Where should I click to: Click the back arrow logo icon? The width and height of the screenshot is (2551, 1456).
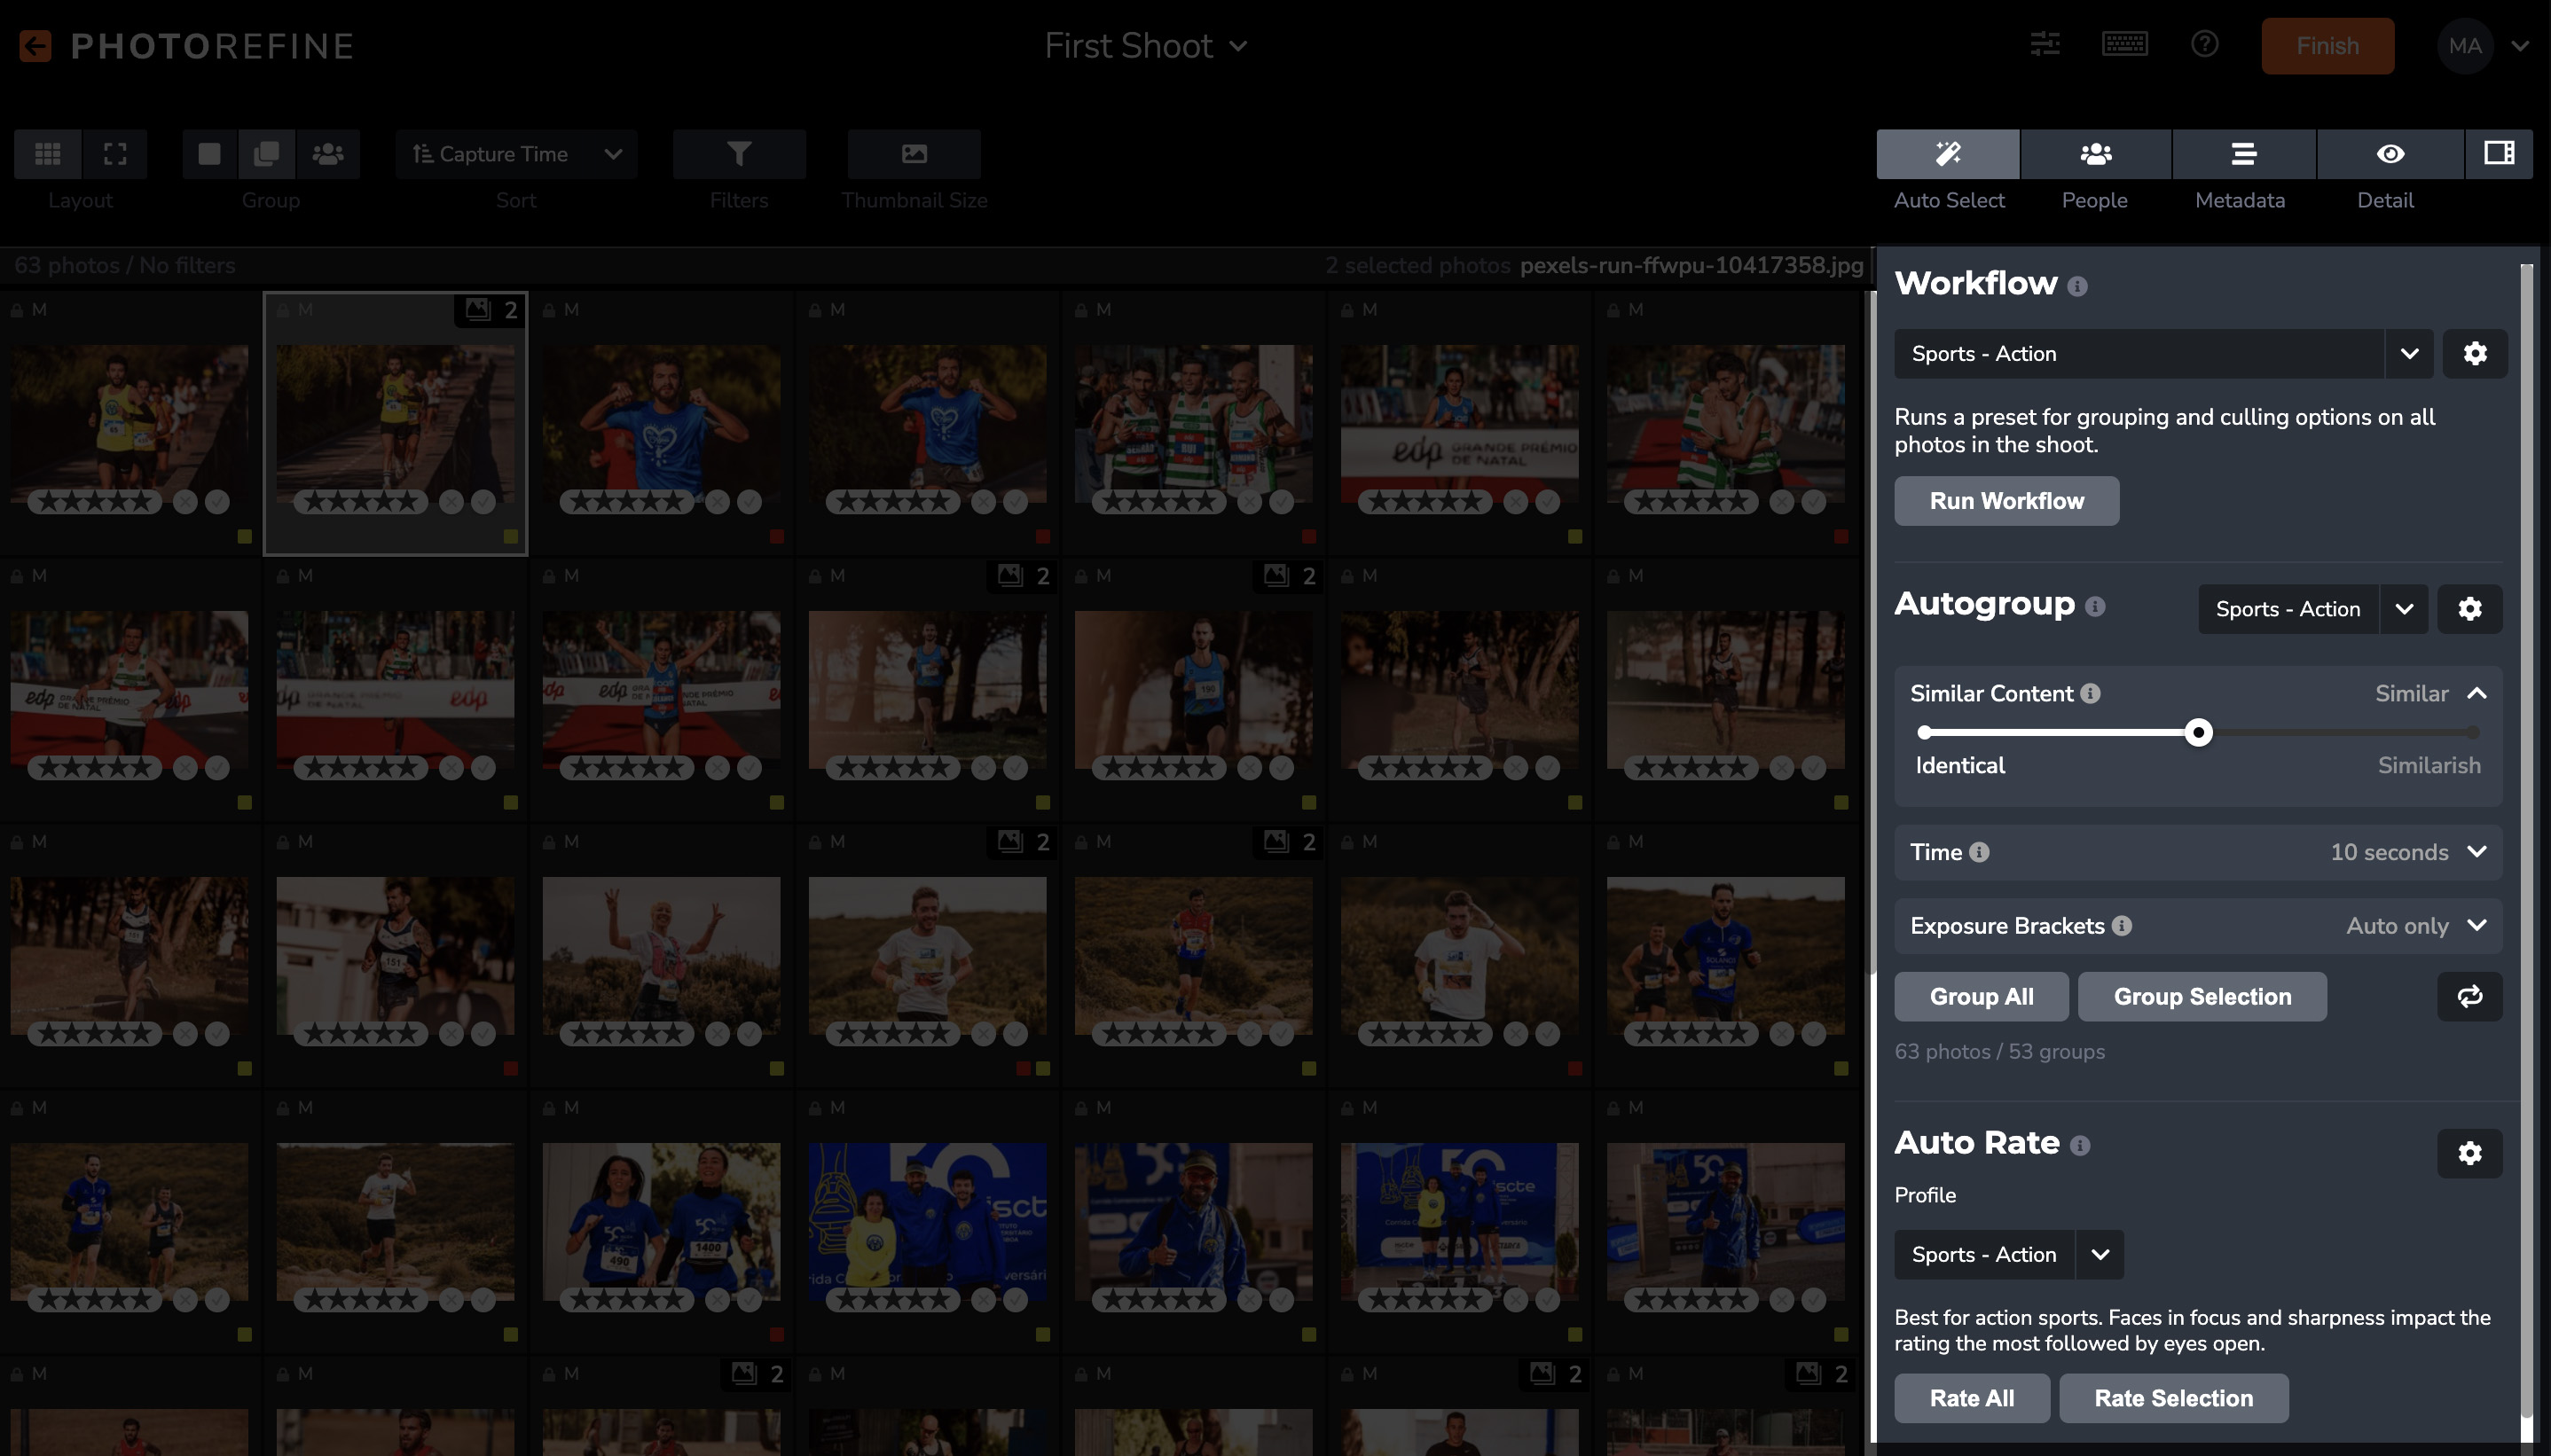35,46
